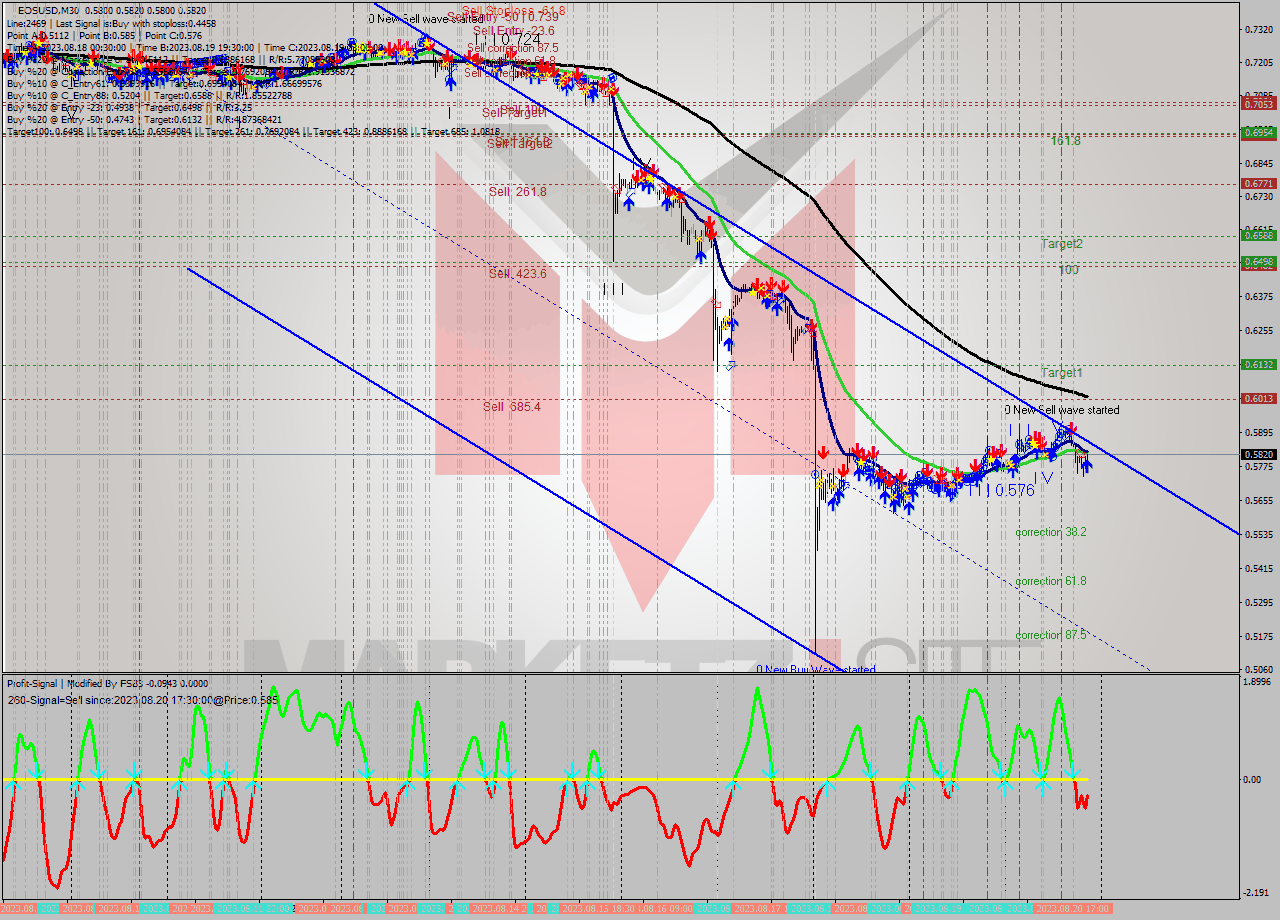Click the 0.6255 price axis value
Image resolution: width=1280 pixels, height=920 pixels.
(1257, 331)
